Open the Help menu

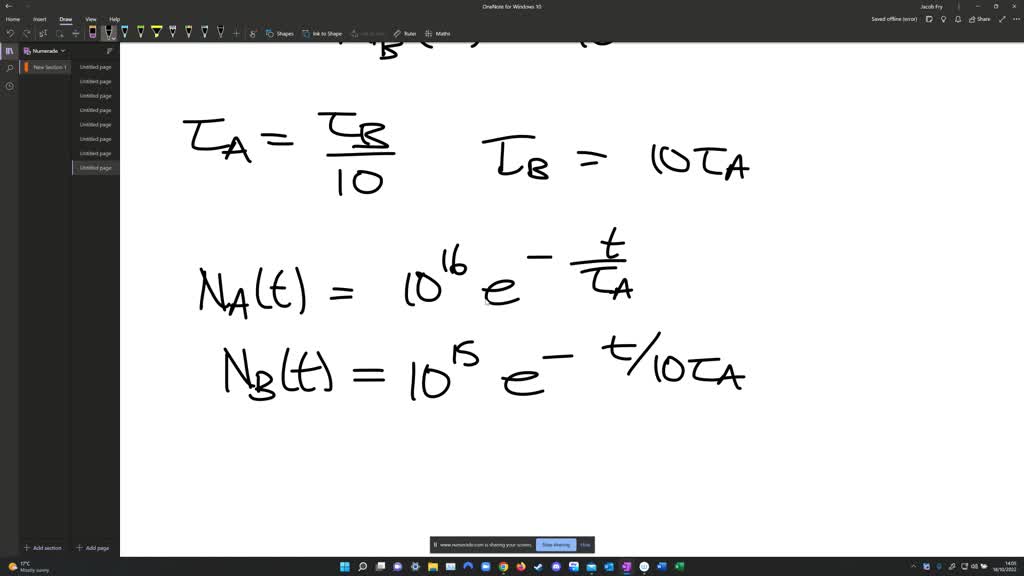click(114, 18)
